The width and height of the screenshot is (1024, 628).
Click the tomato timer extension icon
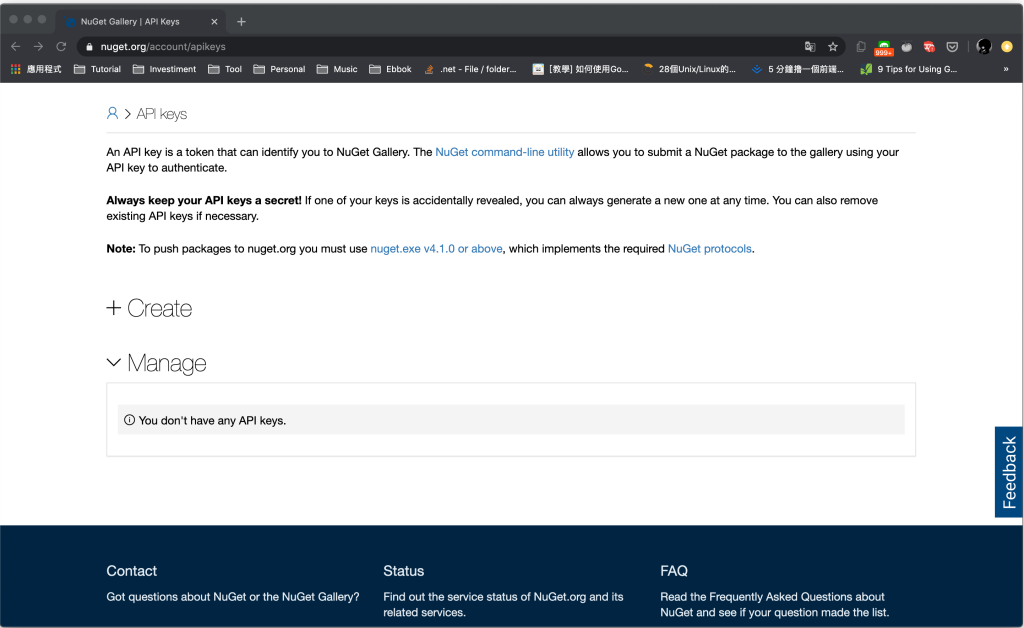click(906, 46)
